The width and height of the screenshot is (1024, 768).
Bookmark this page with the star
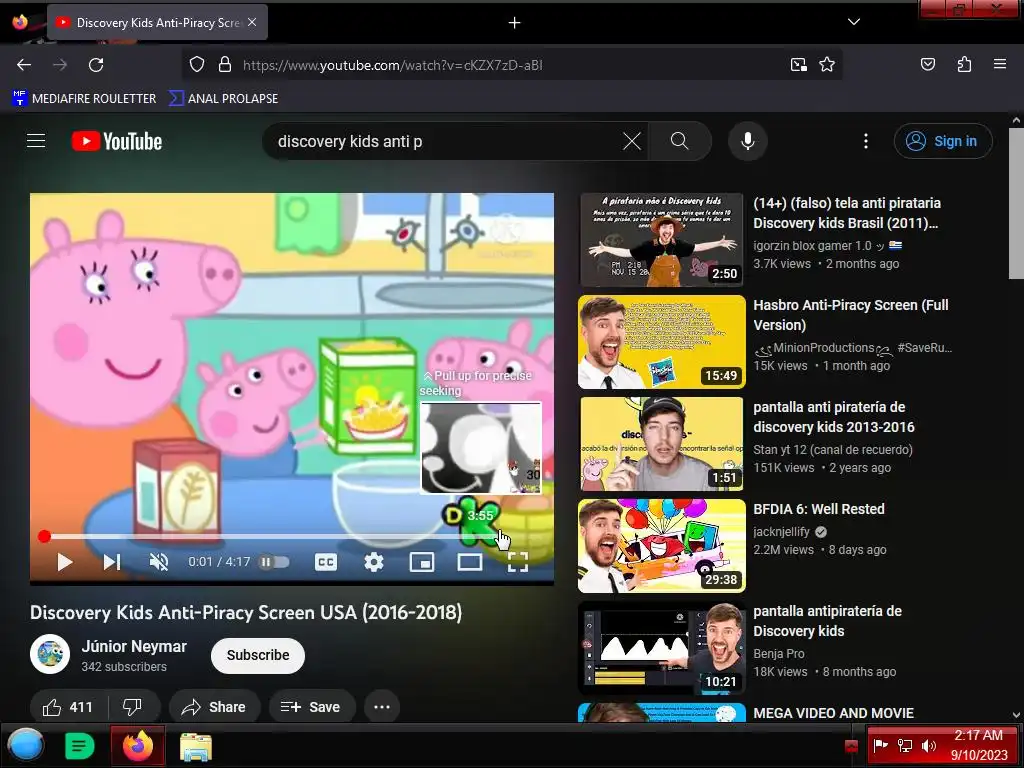click(x=827, y=65)
